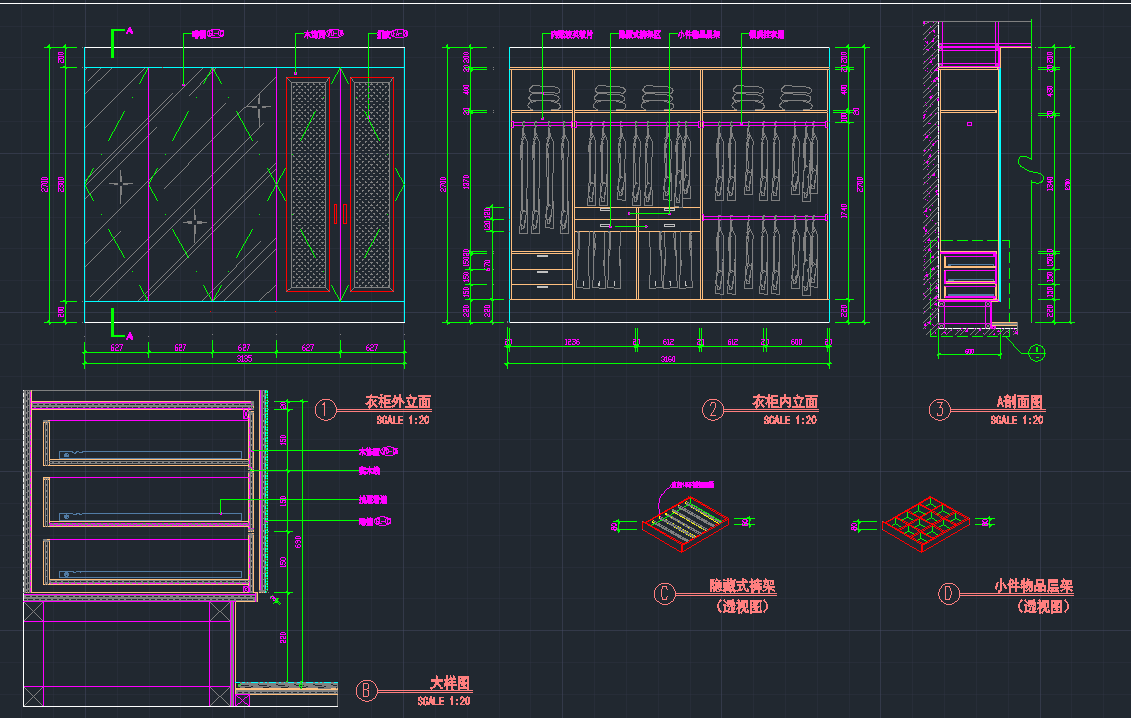Image resolution: width=1131 pixels, height=718 pixels.
Task: Click the 衣柜外立面 title text
Action: click(398, 402)
